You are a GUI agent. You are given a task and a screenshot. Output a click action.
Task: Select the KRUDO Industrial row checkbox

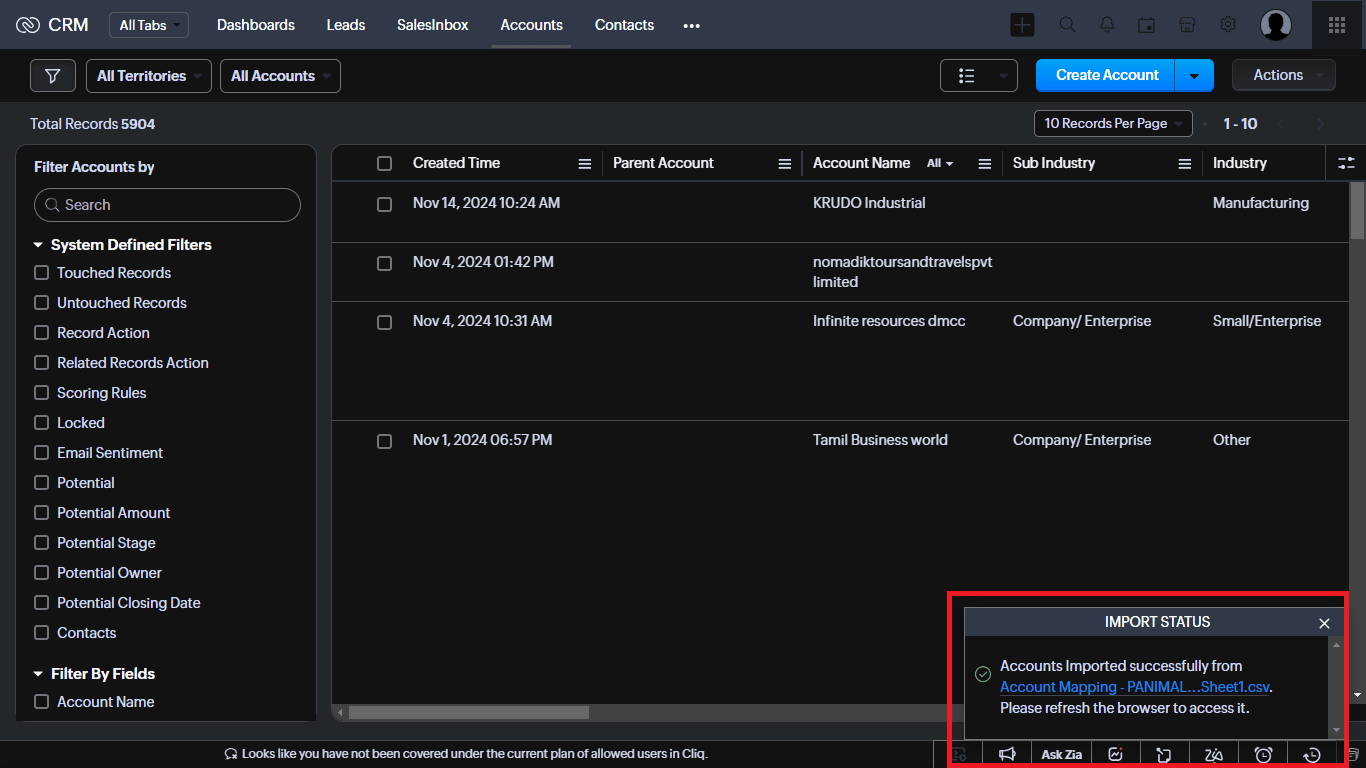click(384, 204)
